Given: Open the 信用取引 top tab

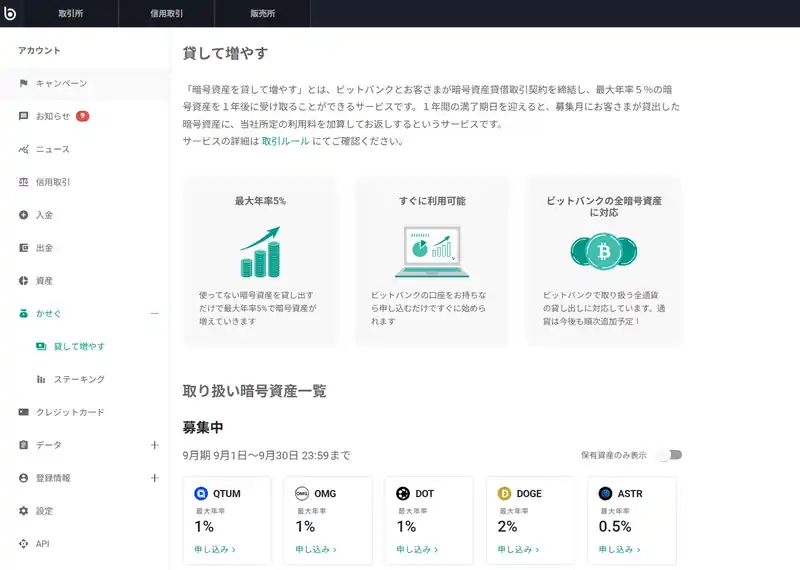Looking at the screenshot, I should [166, 13].
